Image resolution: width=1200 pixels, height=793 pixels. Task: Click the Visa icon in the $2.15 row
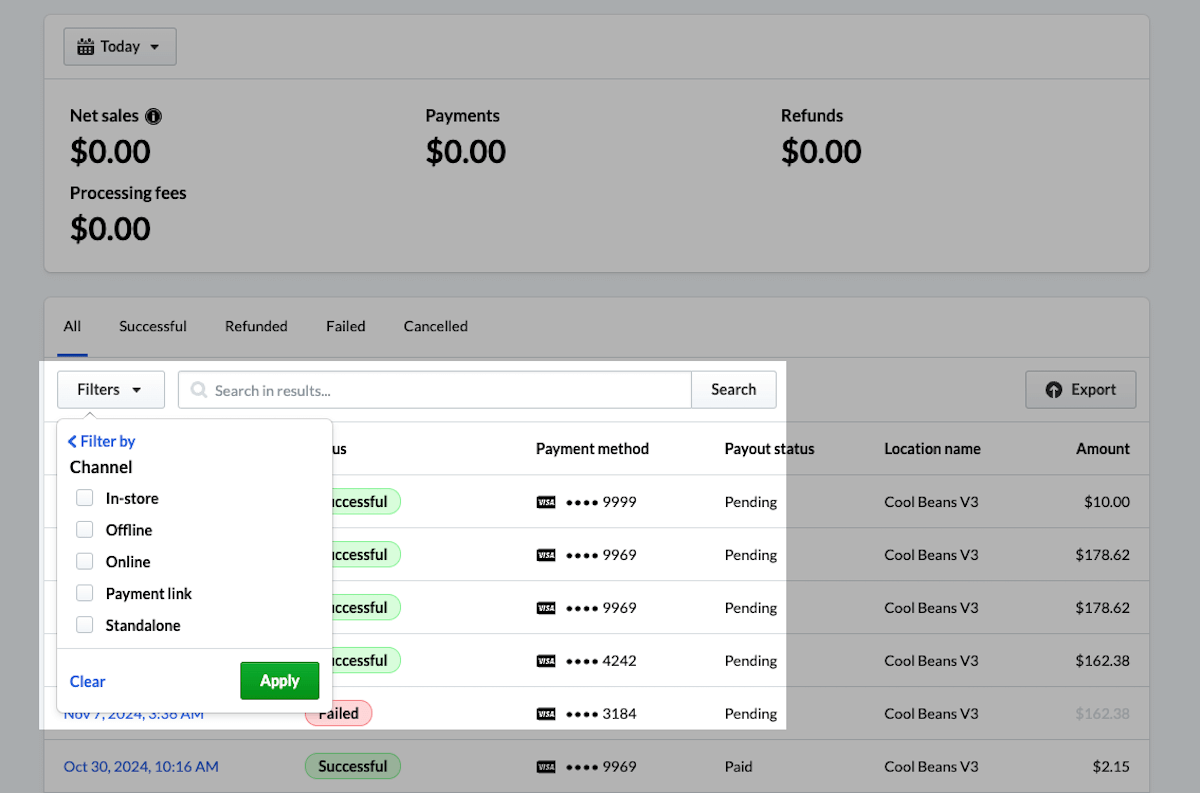[x=546, y=767]
